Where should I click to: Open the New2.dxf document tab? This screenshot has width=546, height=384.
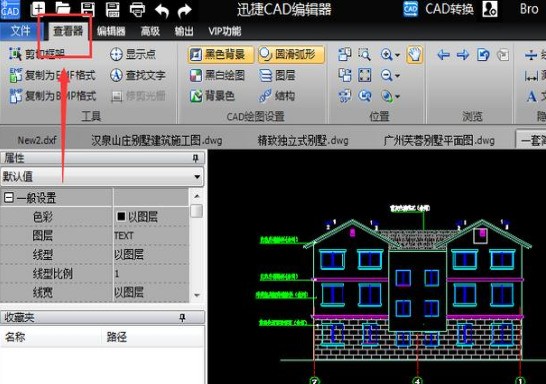click(37, 141)
